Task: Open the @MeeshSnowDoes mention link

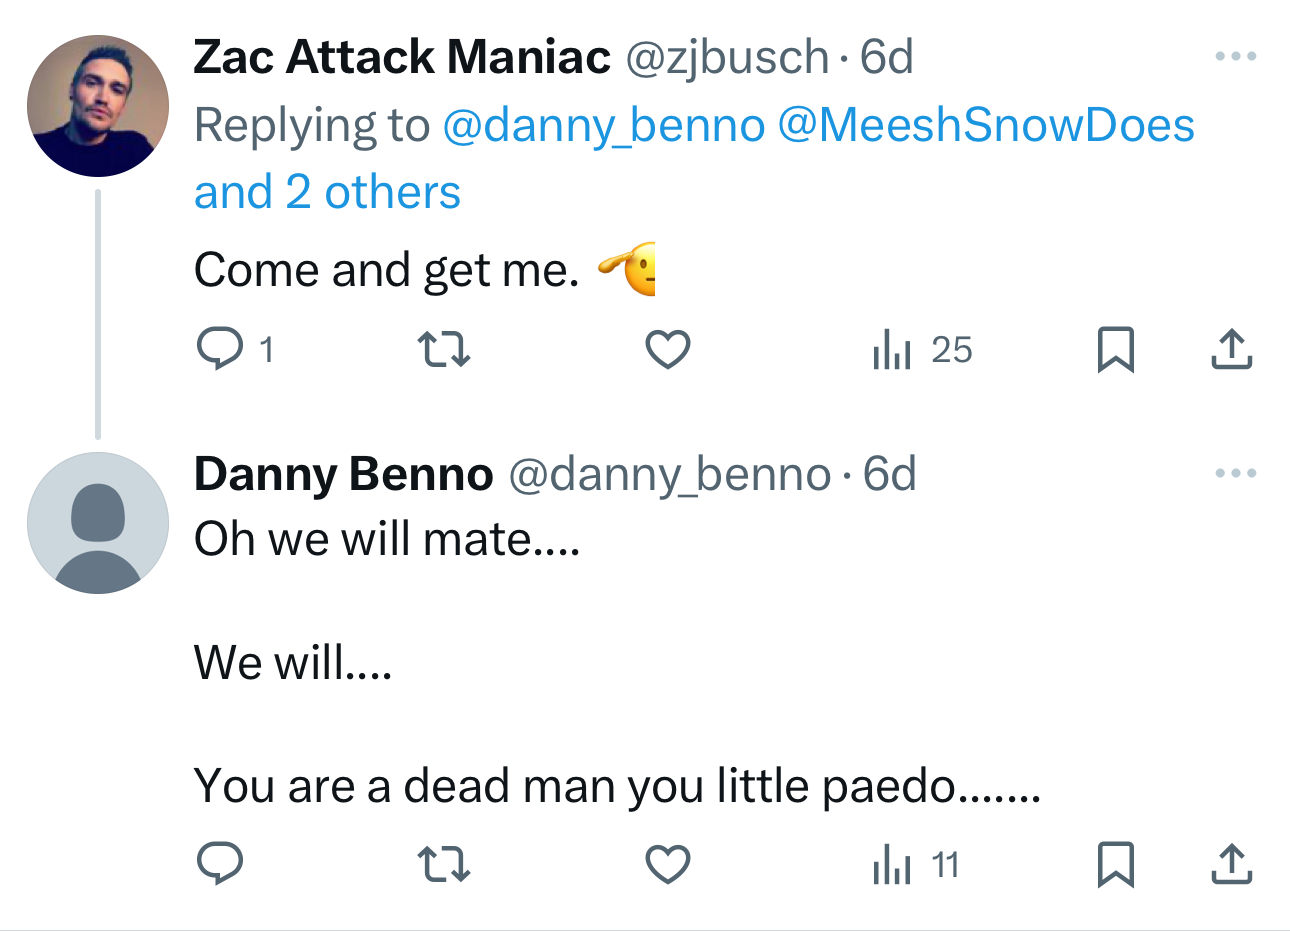Action: (985, 126)
